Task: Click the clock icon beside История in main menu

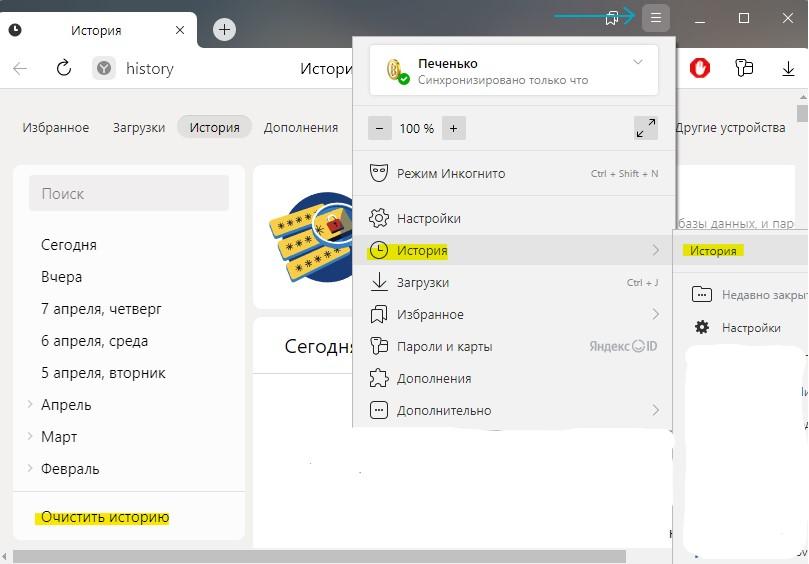Action: [379, 250]
